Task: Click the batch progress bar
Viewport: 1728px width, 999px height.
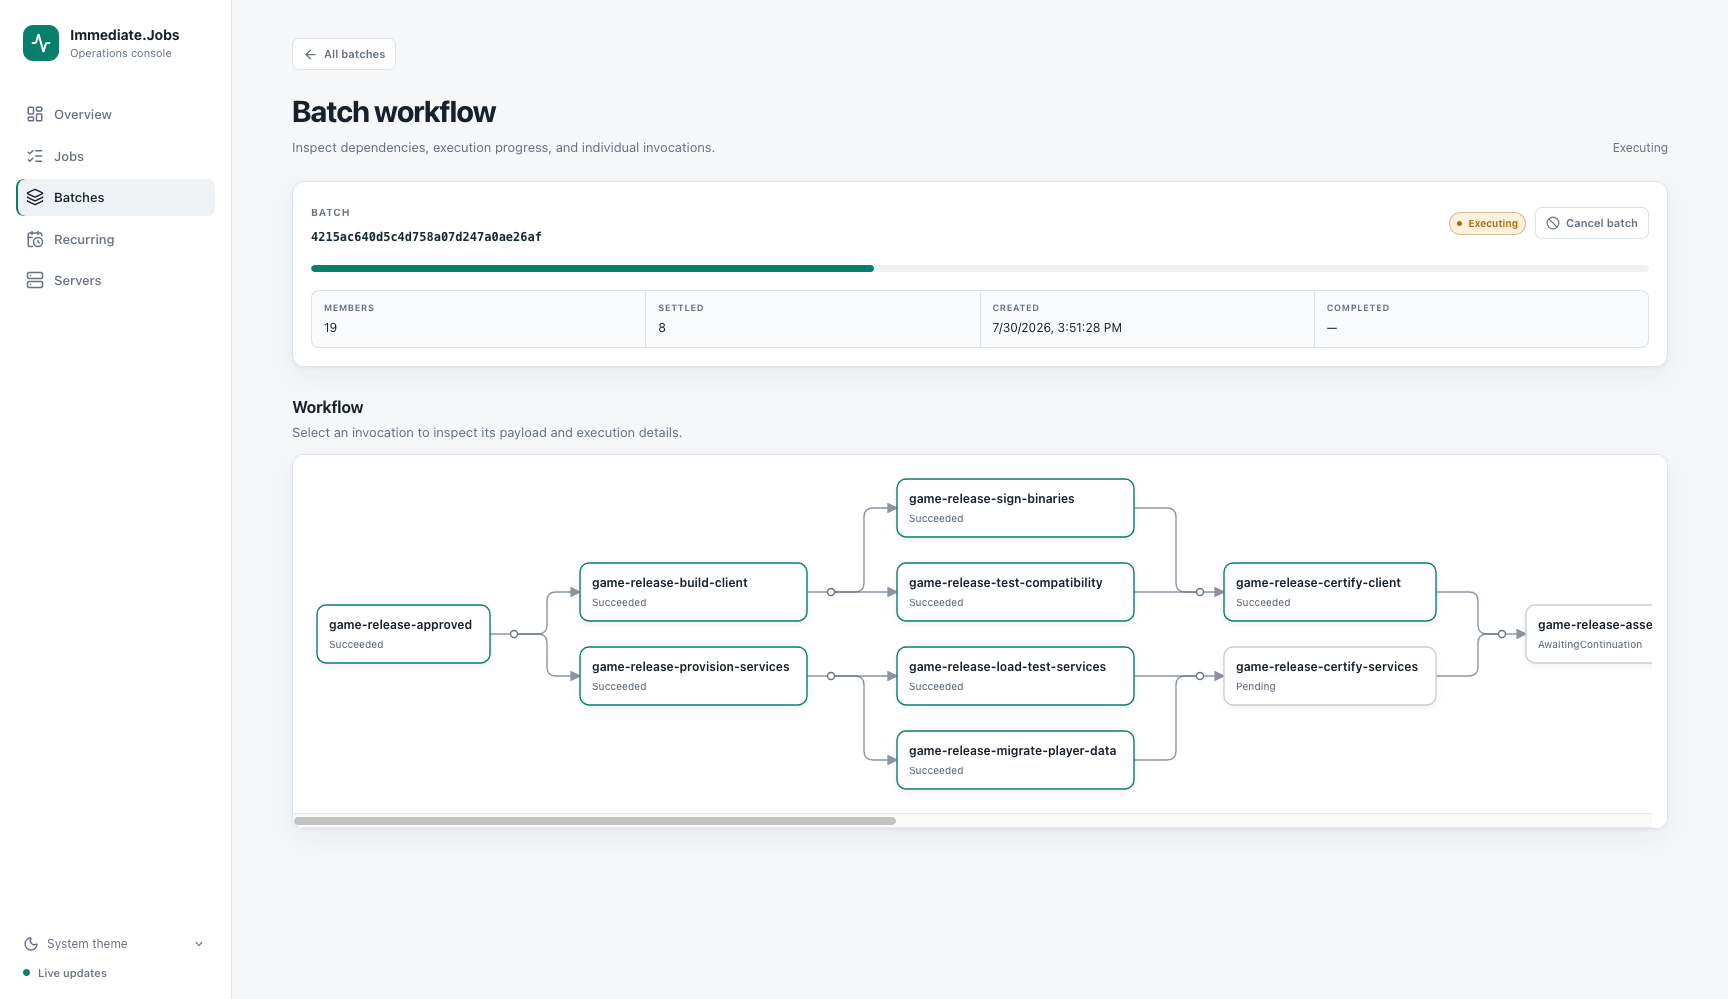Action: tap(980, 268)
